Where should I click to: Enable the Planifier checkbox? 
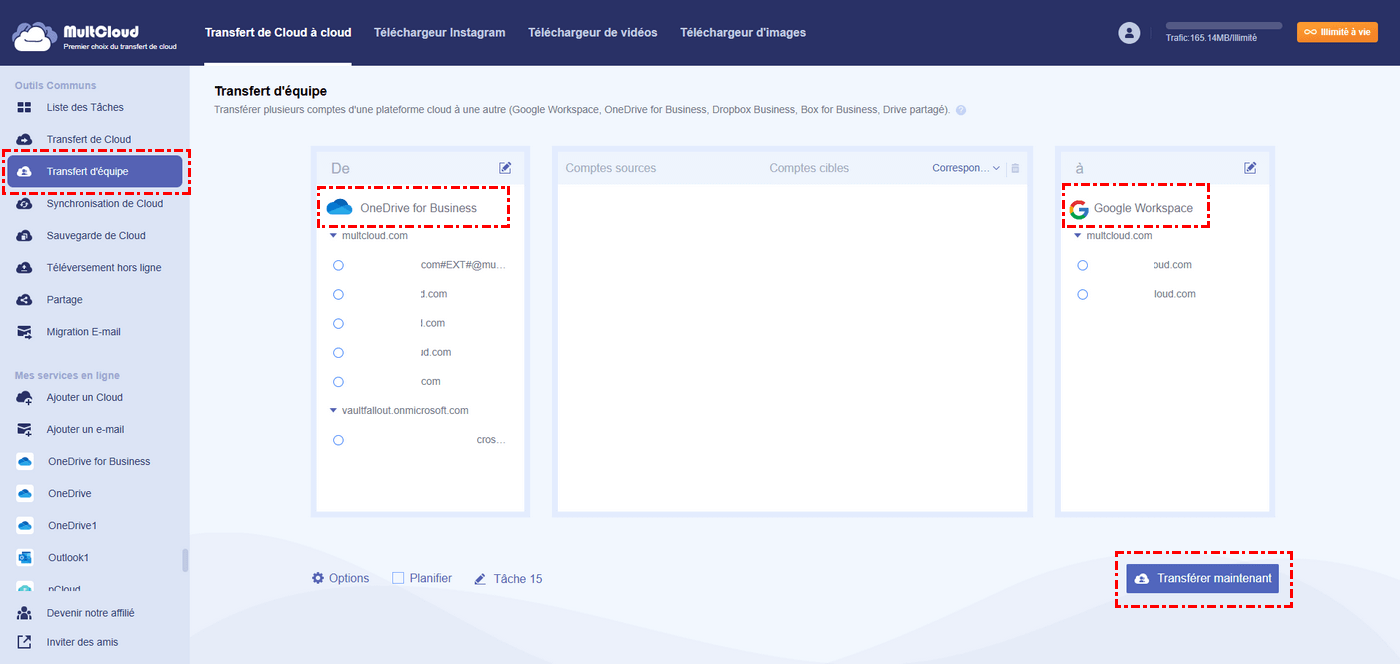point(398,578)
